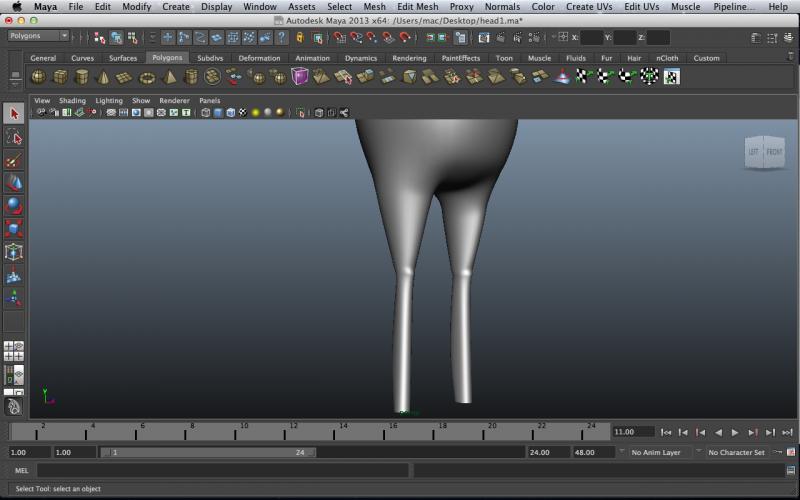
Task: Create a polygon torus from the shelf
Action: (x=147, y=77)
